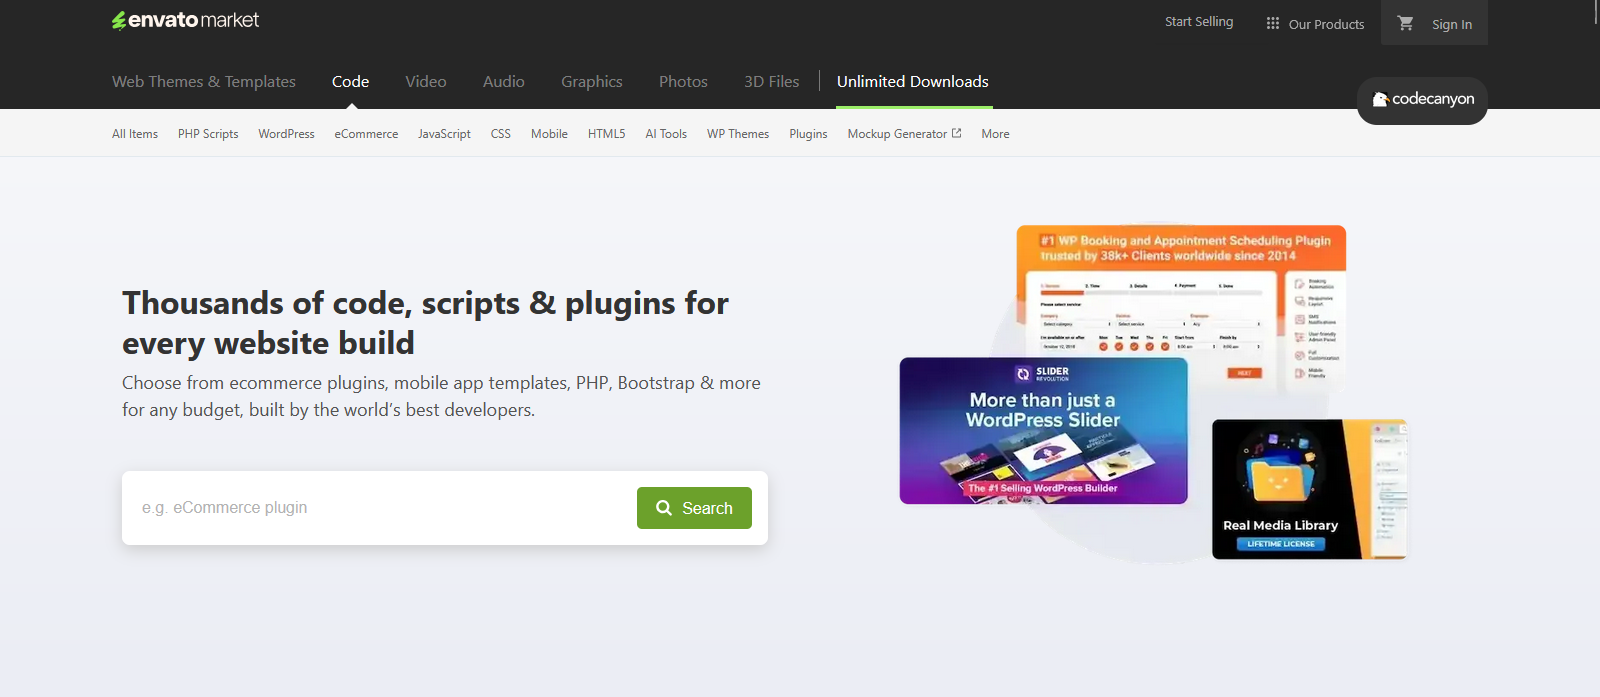Viewport: 1600px width, 697px height.
Task: Click the magnifier icon in Search button
Action: pyautogui.click(x=664, y=508)
